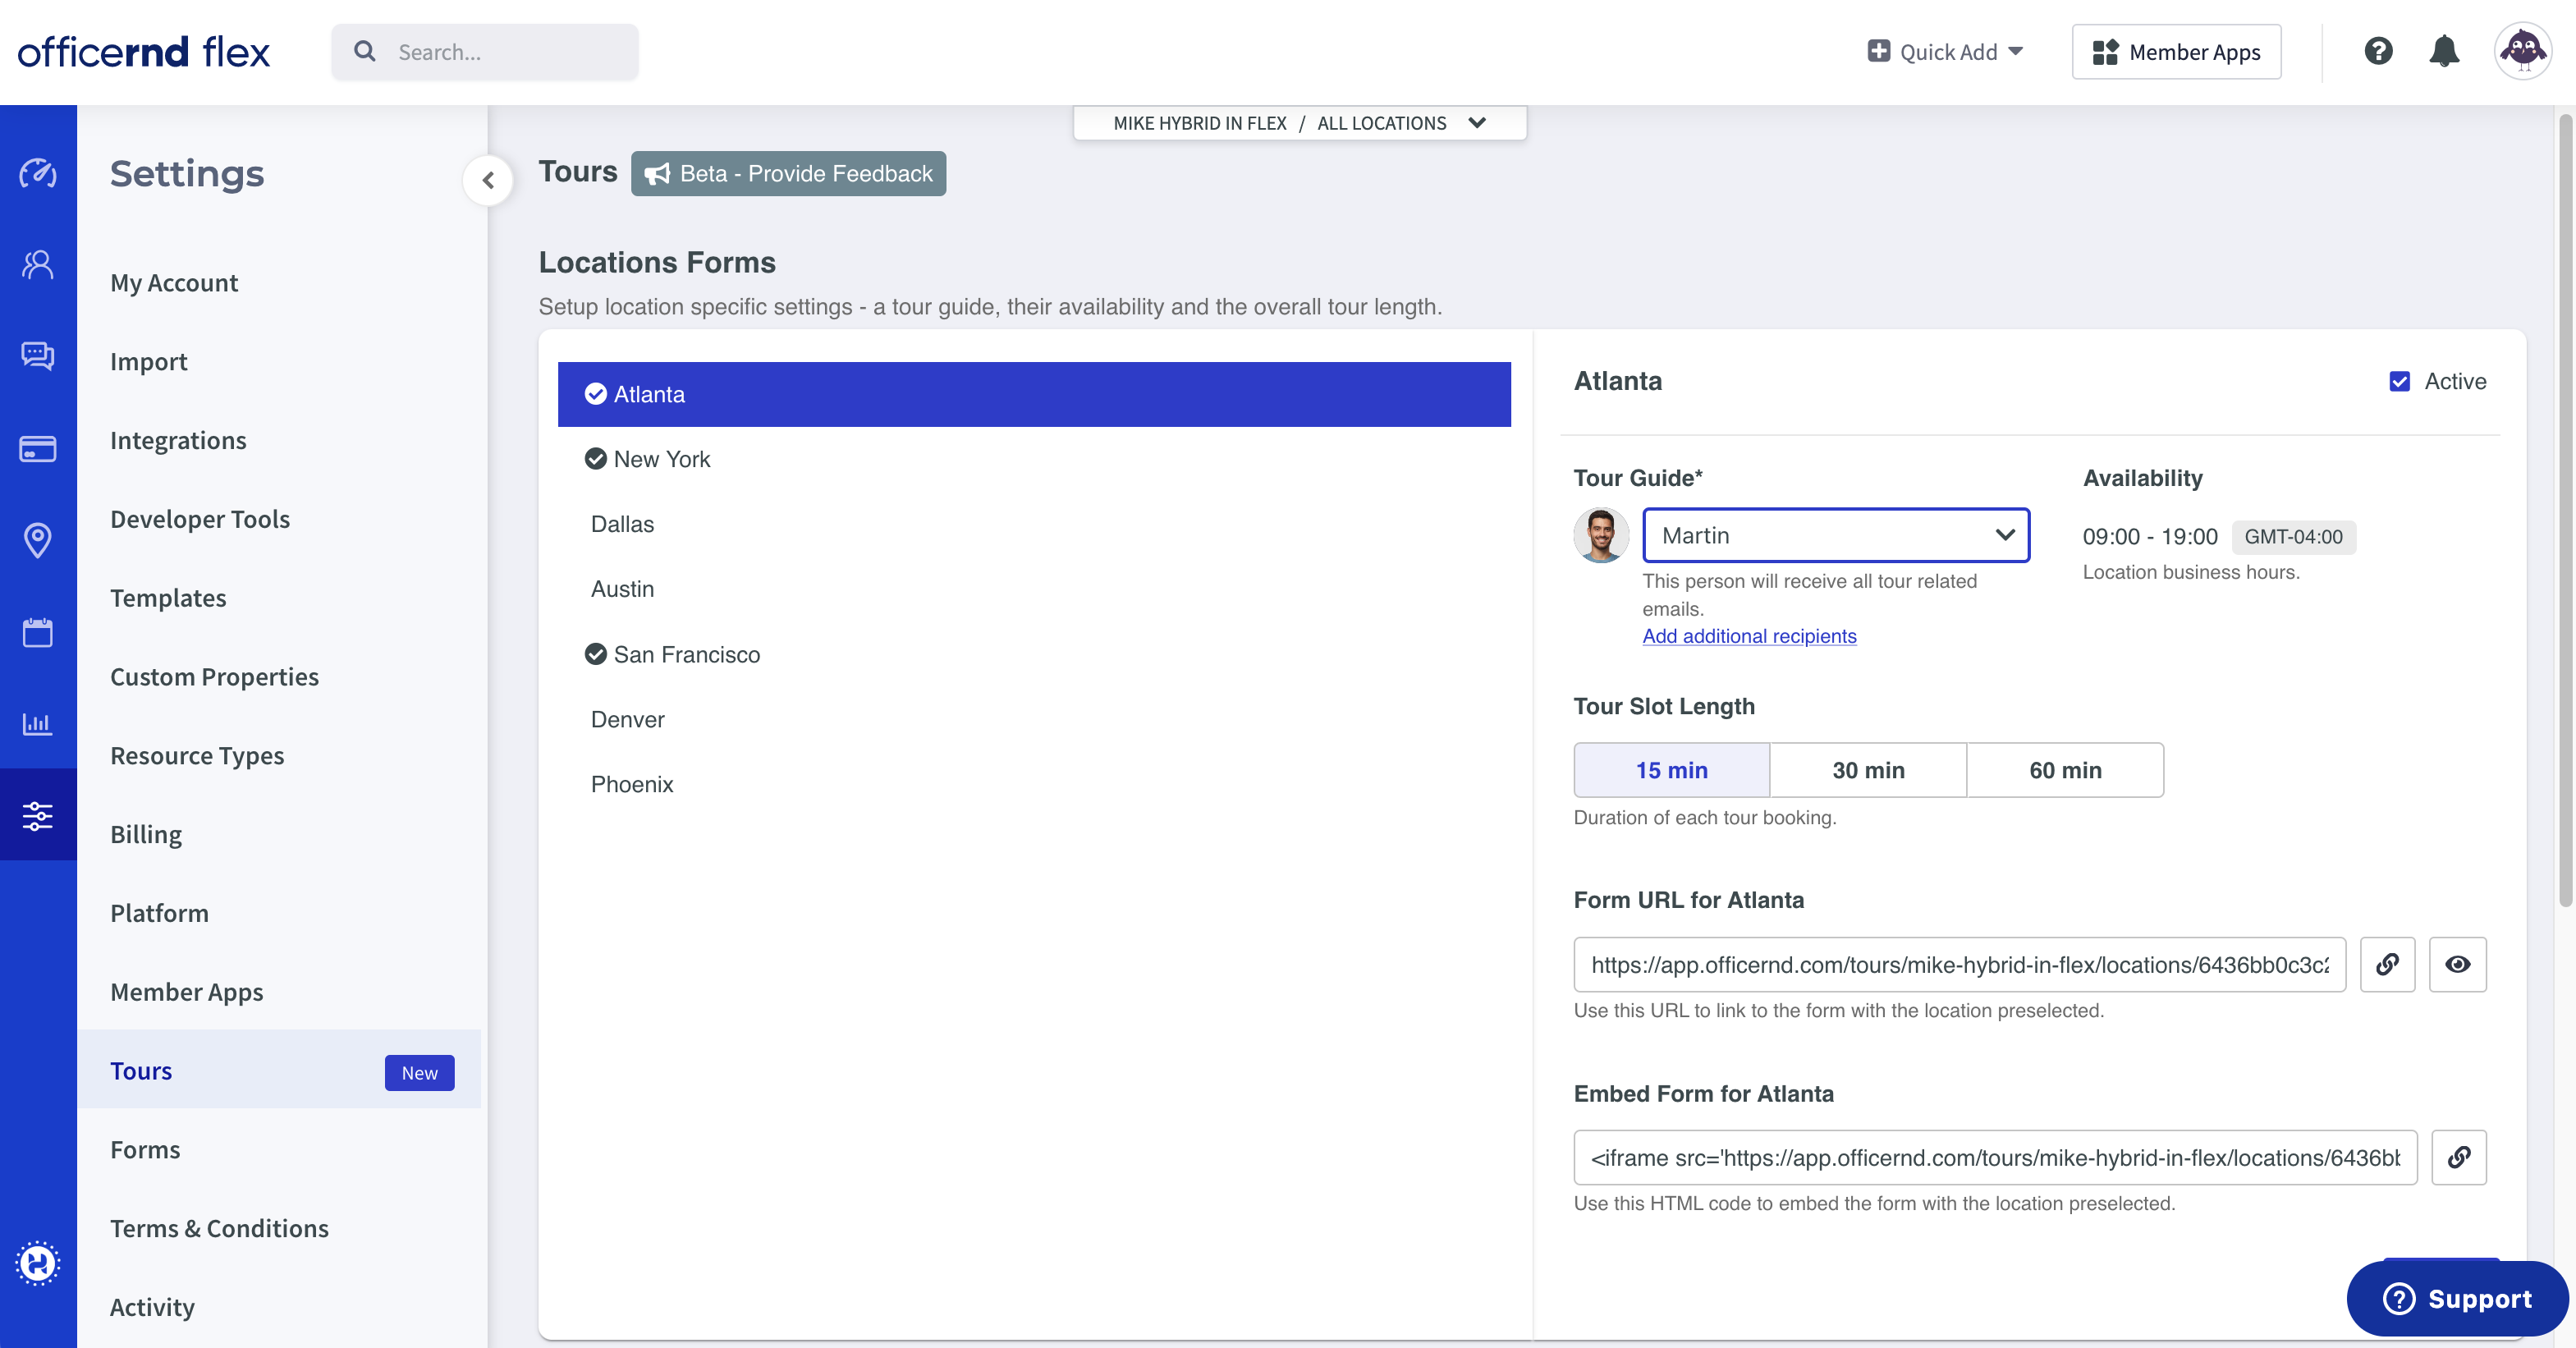This screenshot has width=2576, height=1348.
Task: Open the Reports bar chart icon
Action: 38,723
